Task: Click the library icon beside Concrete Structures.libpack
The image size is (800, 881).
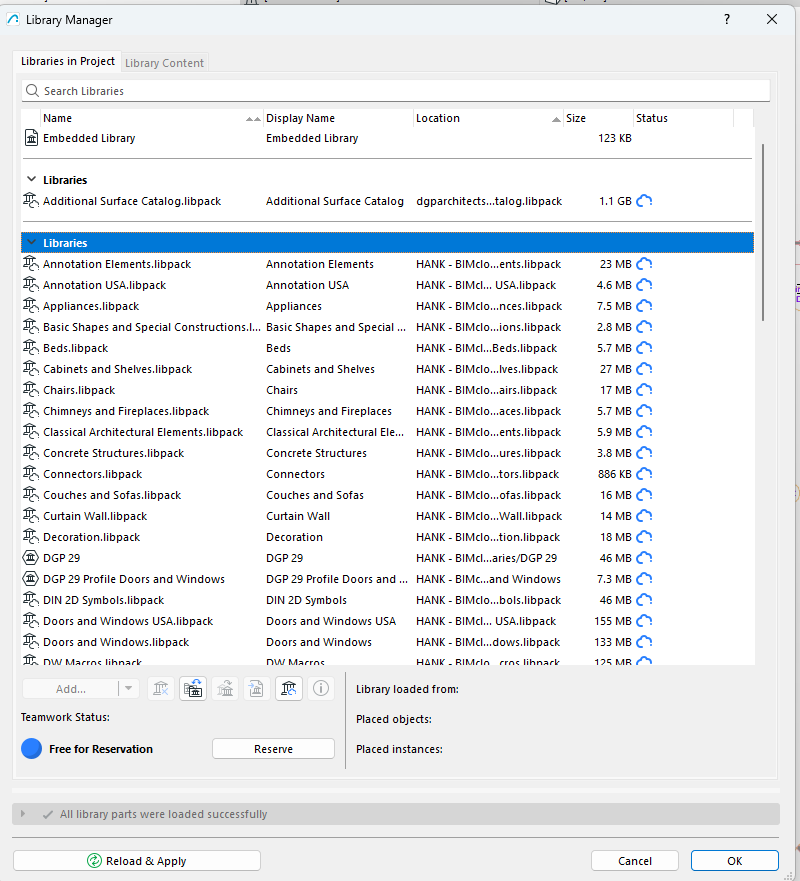Action: (x=30, y=453)
